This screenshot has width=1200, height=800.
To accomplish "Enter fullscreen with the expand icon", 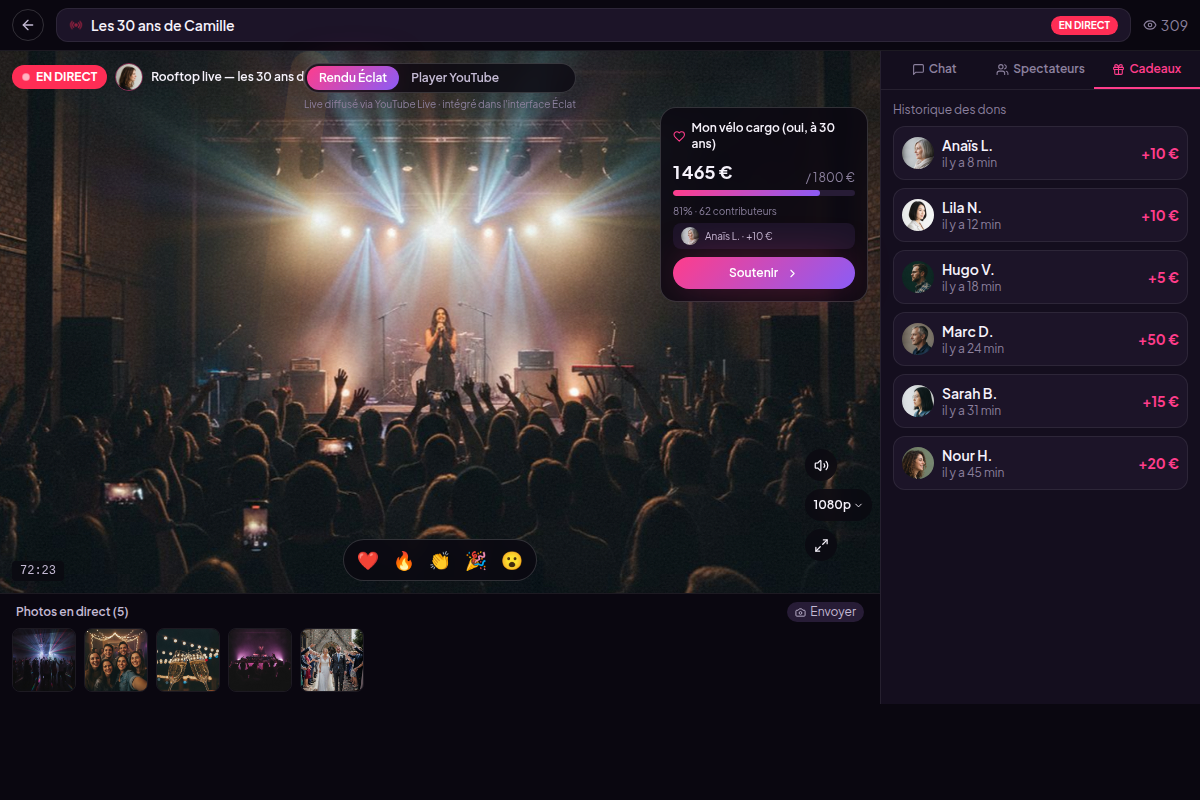I will (821, 545).
